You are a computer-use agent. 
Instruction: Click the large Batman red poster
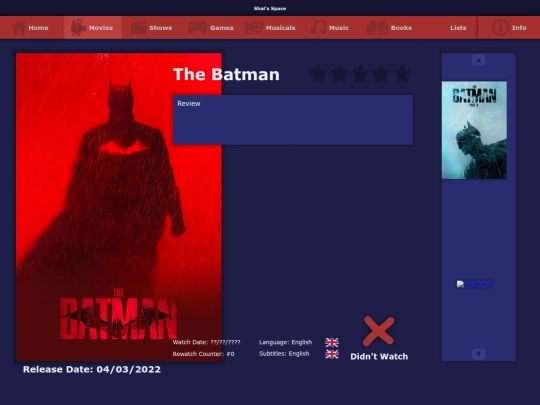119,207
